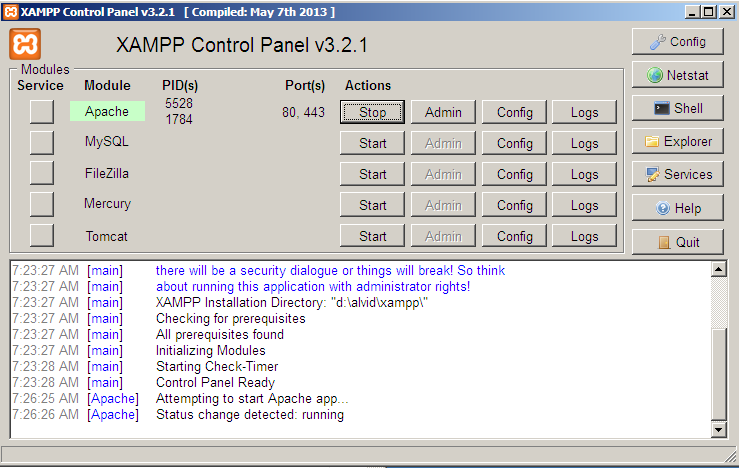Screen dimensions: 739x468
Task: Click Apache ports 80, 443 value
Action: (303, 112)
